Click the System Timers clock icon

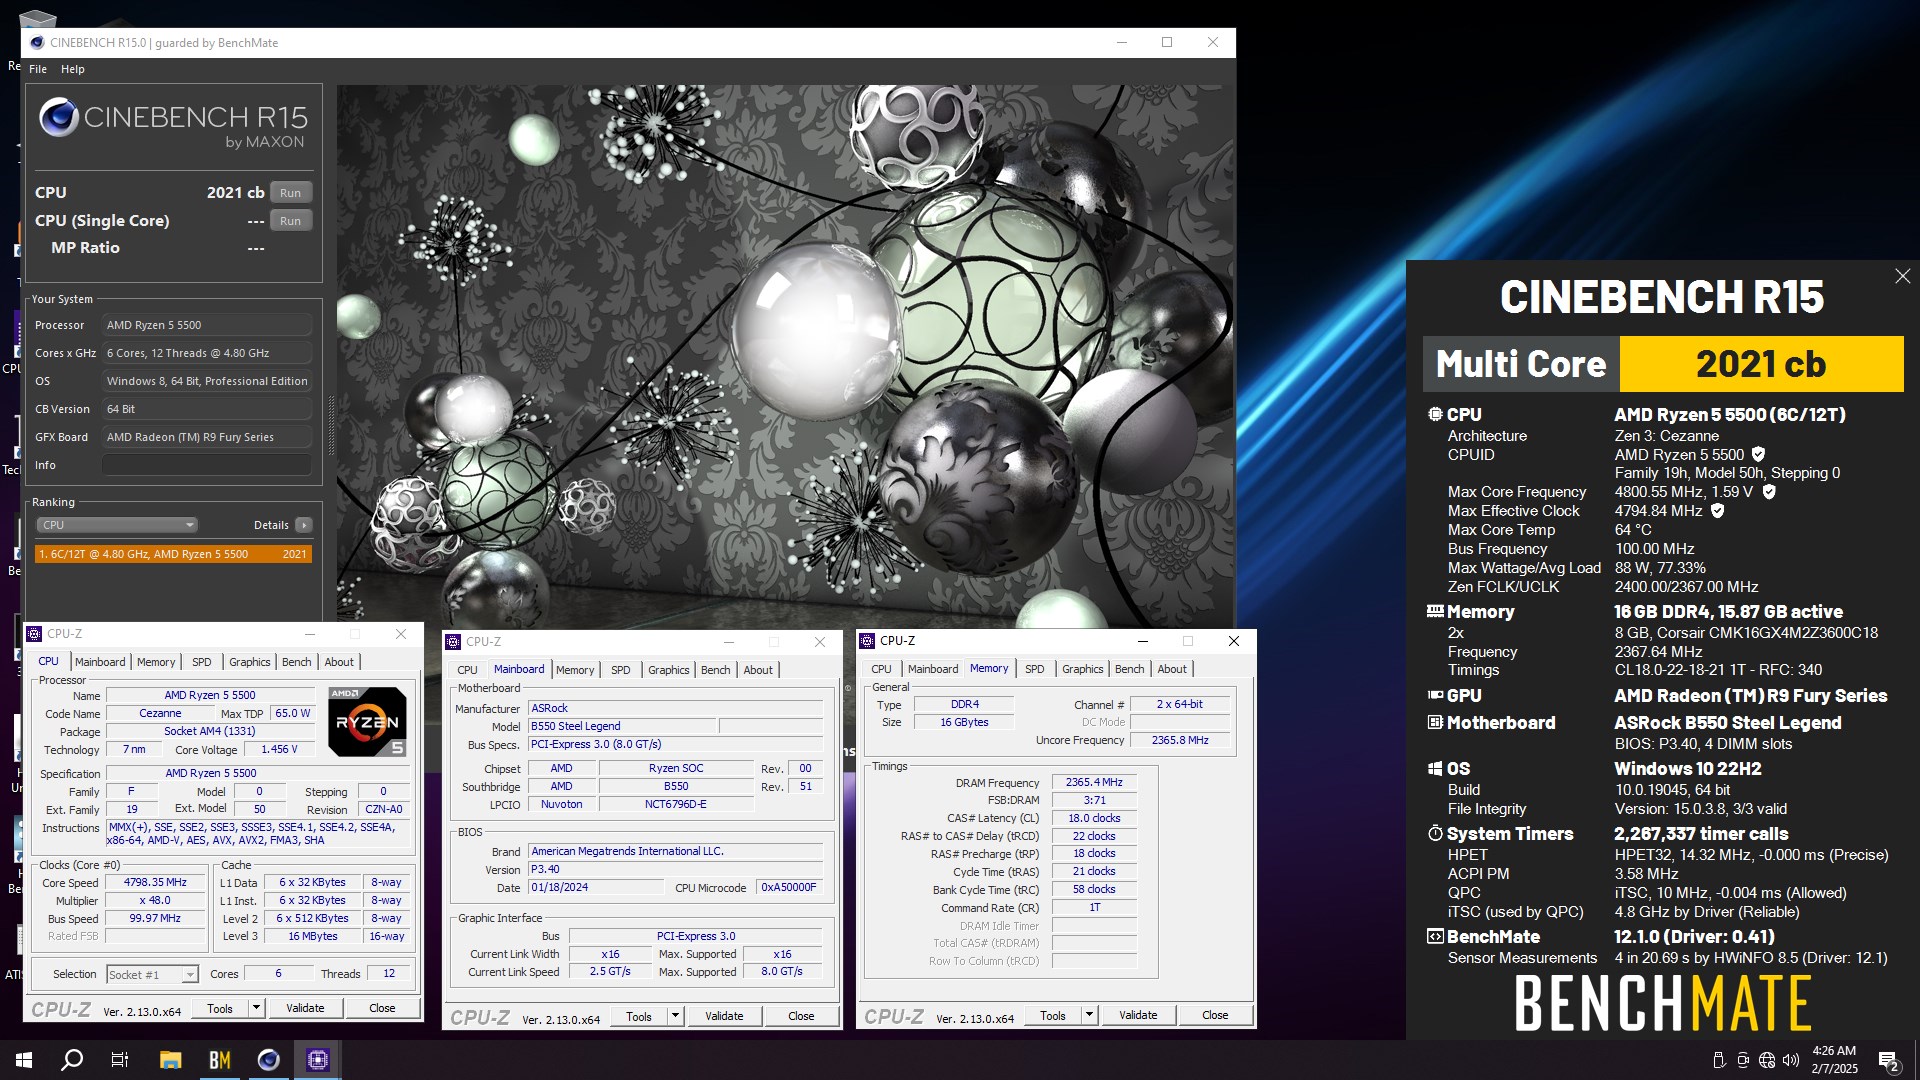(1435, 833)
